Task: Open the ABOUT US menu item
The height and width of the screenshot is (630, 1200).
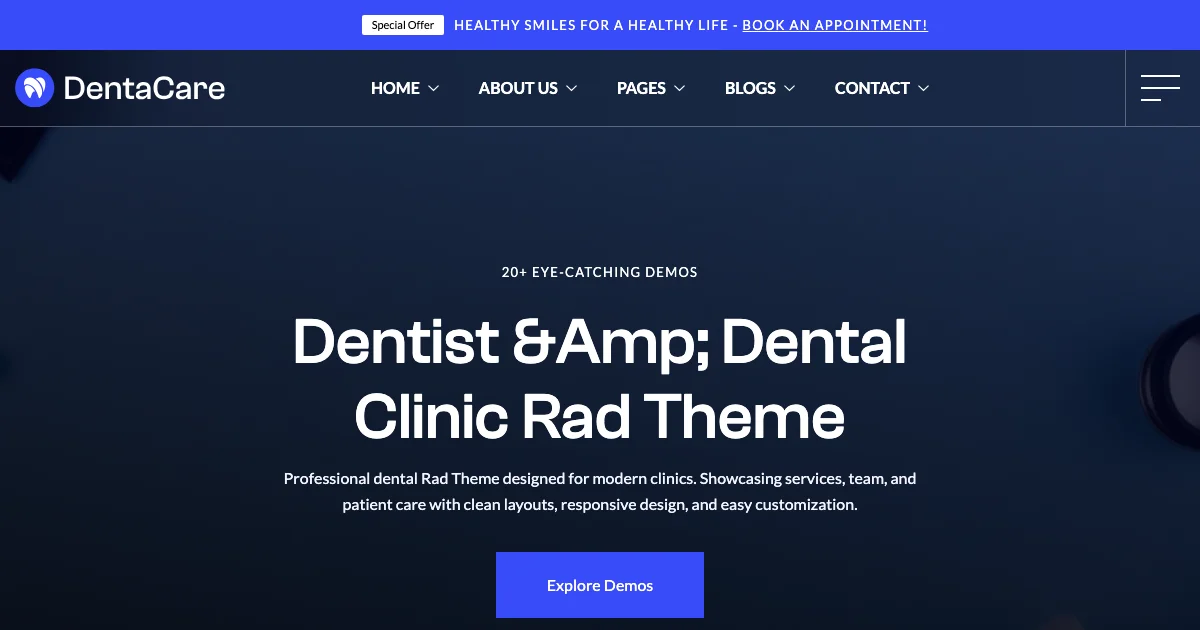Action: pos(518,88)
